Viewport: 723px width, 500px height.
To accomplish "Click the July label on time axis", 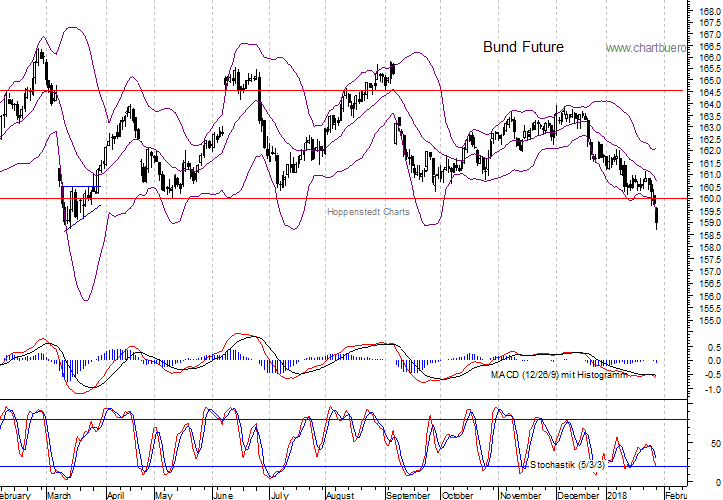I will point(279,496).
